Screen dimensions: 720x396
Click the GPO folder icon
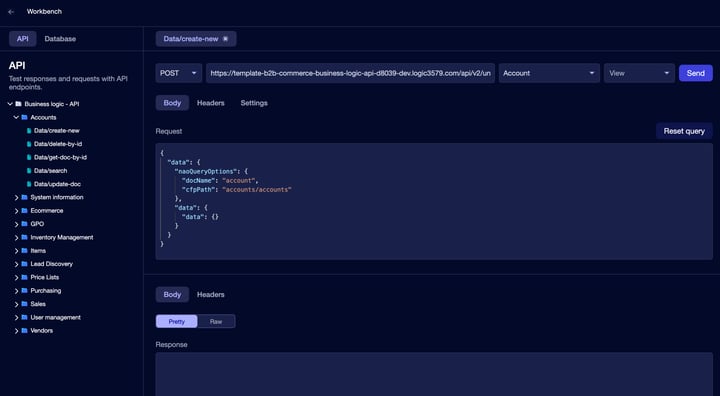coord(24,224)
